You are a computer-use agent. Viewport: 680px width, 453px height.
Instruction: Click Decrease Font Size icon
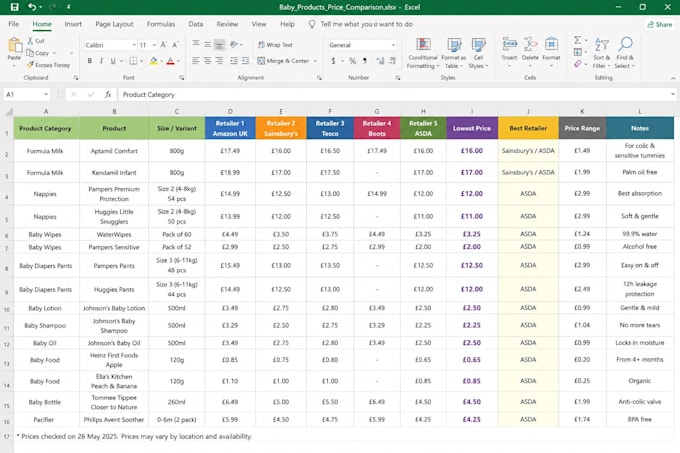coord(175,45)
